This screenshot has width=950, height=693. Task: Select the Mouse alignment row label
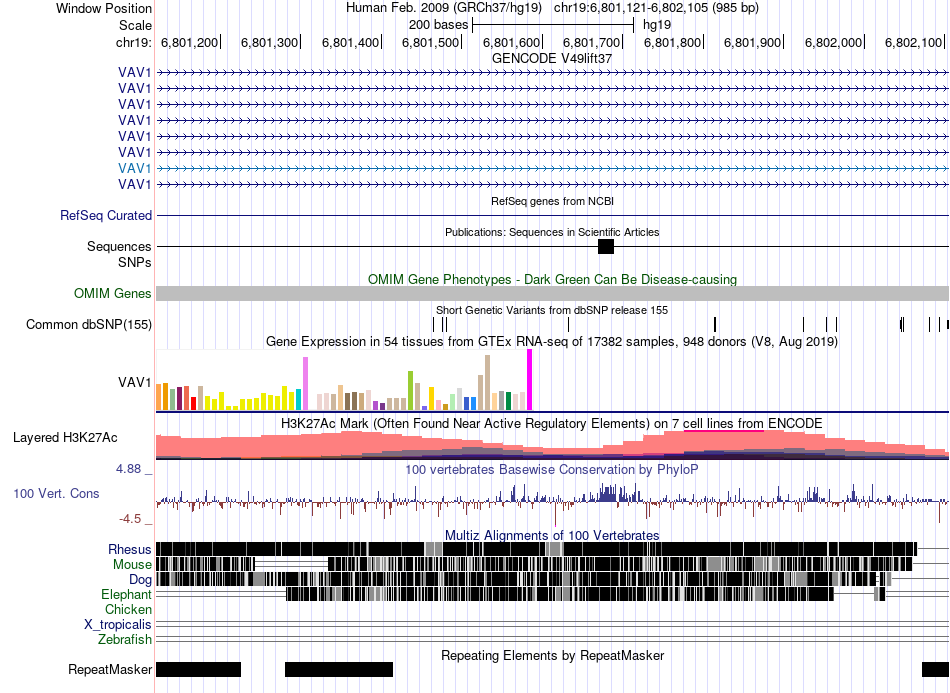pos(132,565)
